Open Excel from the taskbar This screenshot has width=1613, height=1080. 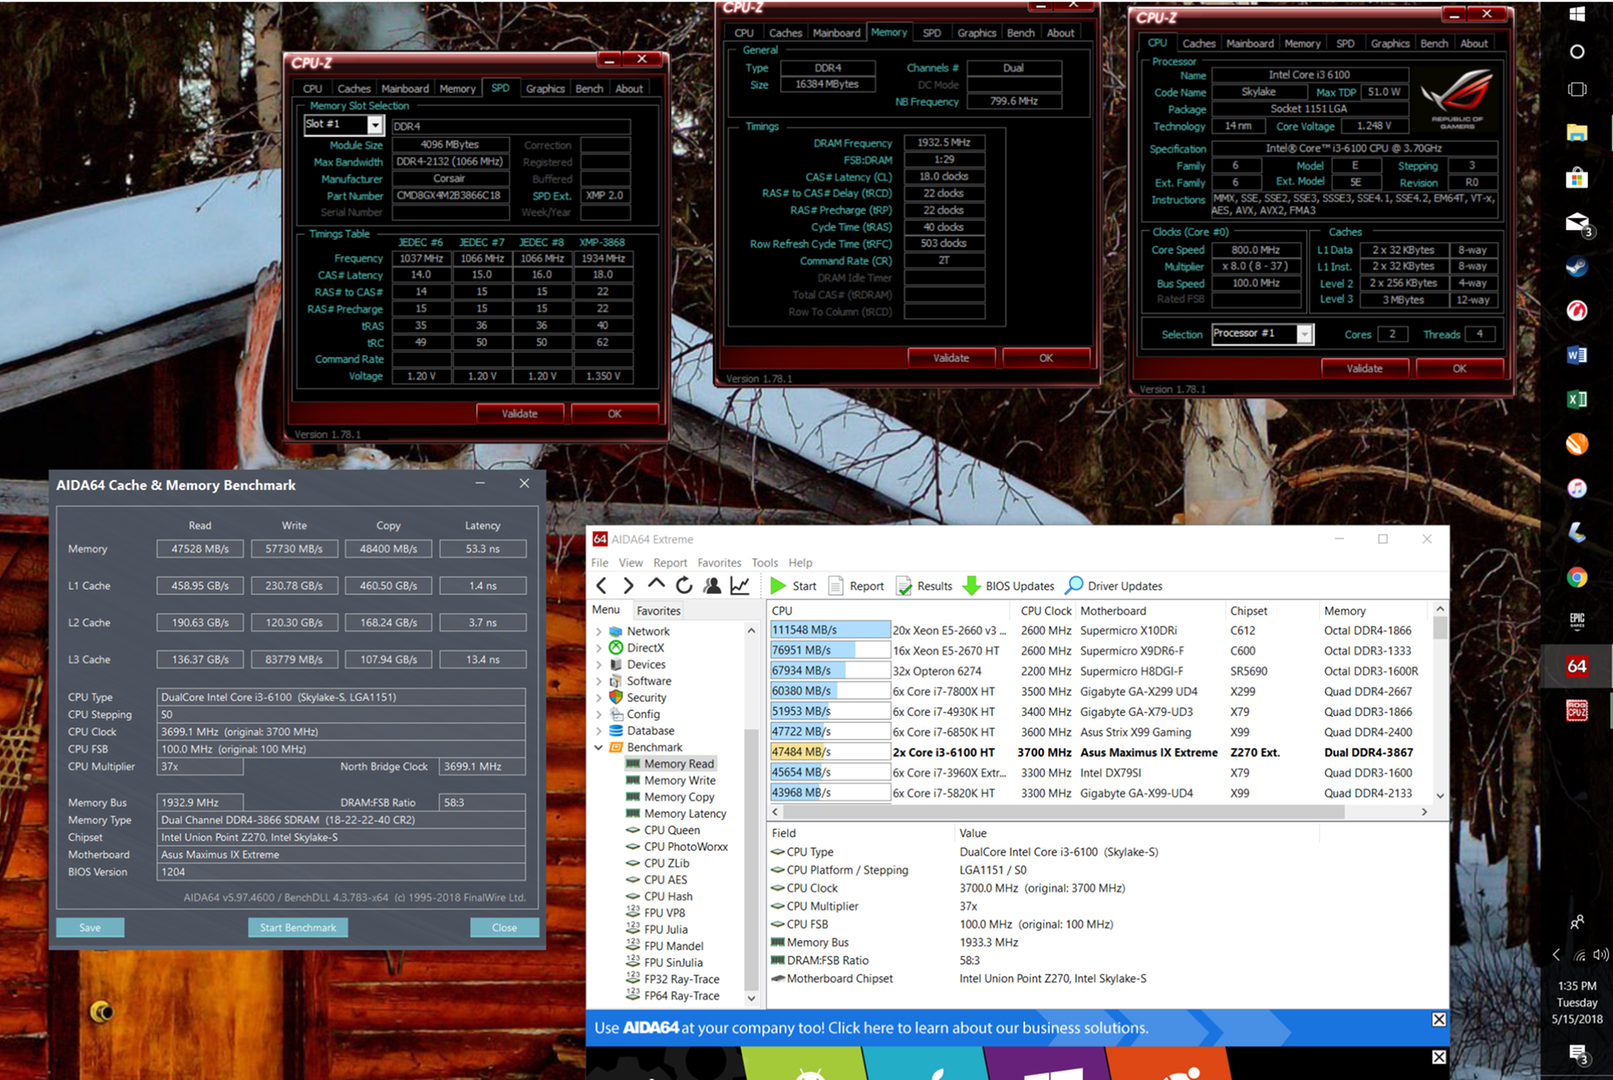tap(1577, 399)
